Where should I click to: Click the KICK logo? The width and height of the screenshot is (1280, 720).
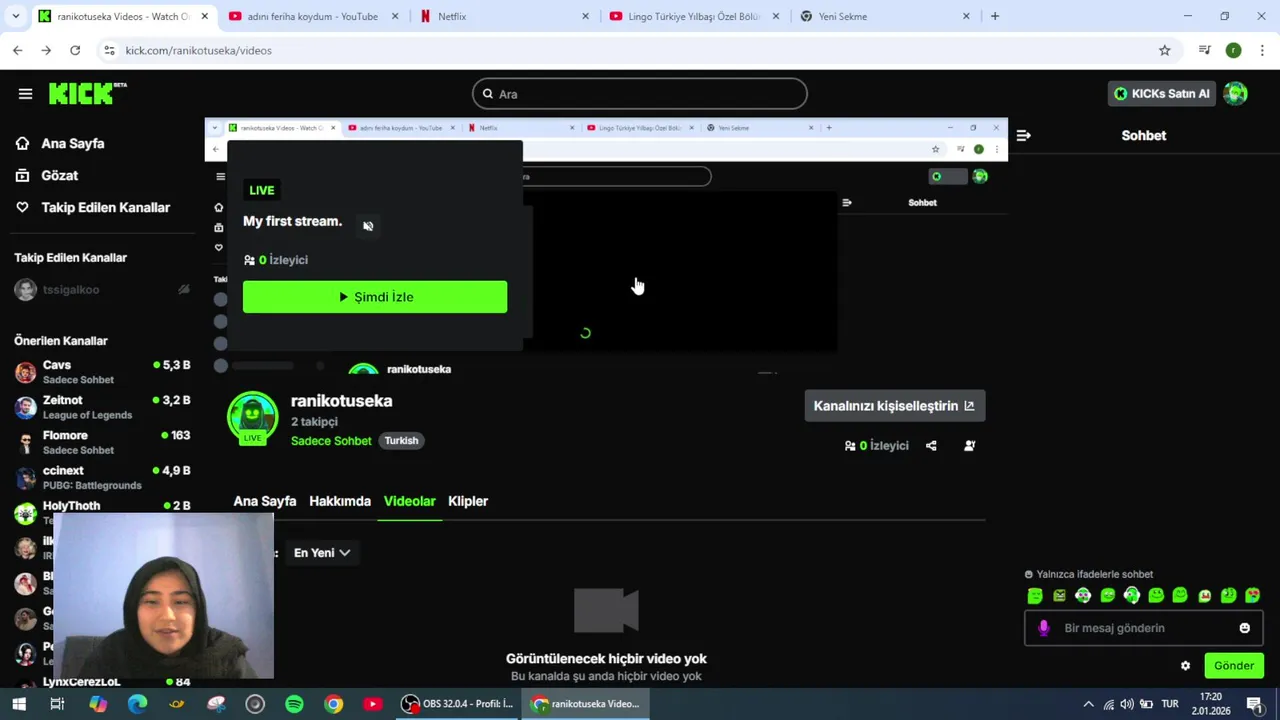[88, 93]
